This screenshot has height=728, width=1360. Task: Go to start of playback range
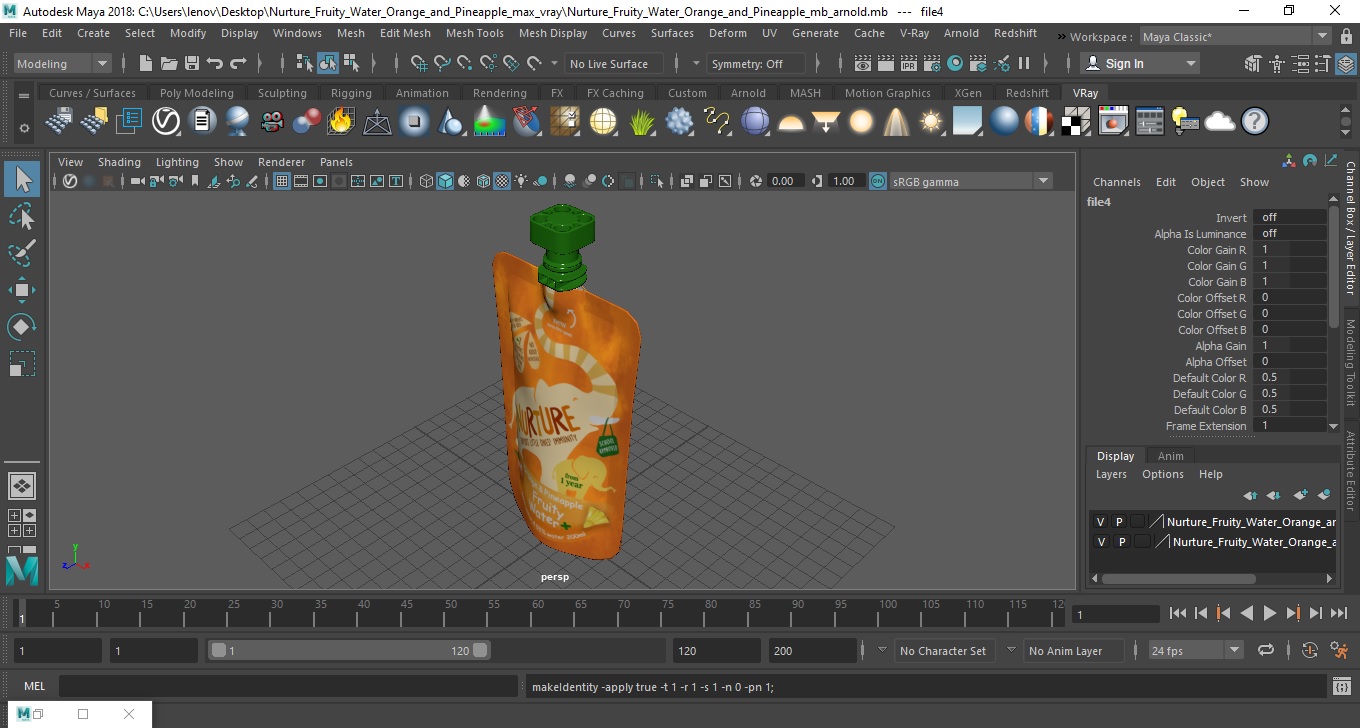point(1177,613)
